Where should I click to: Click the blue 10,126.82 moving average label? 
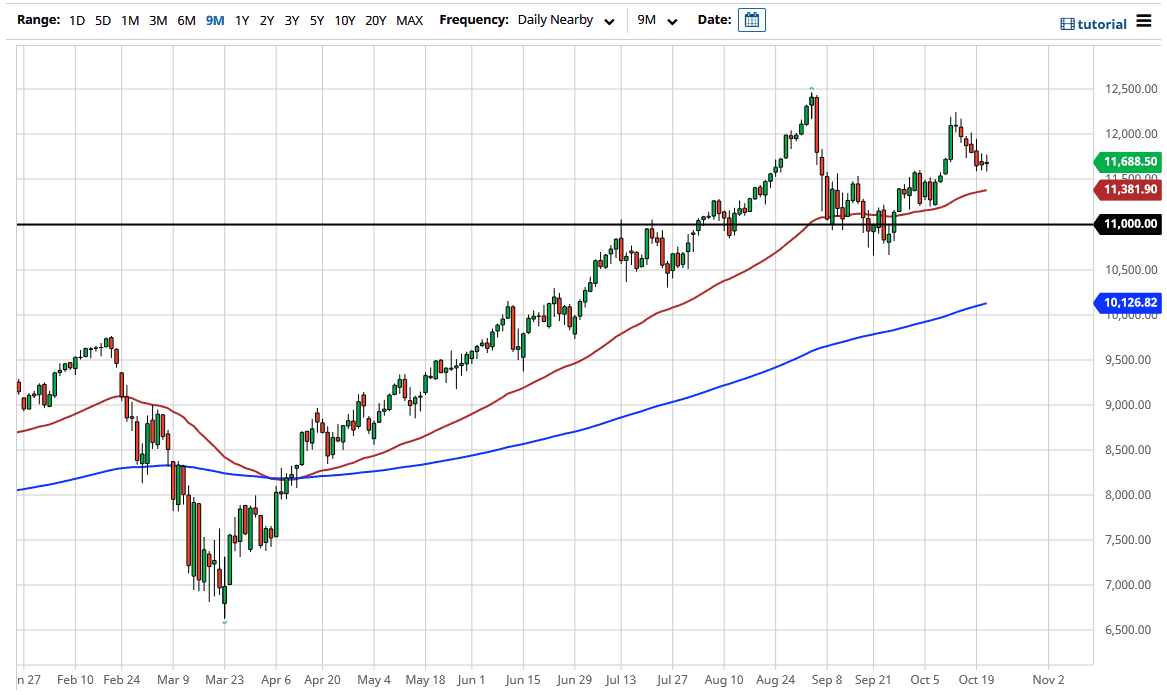1131,302
